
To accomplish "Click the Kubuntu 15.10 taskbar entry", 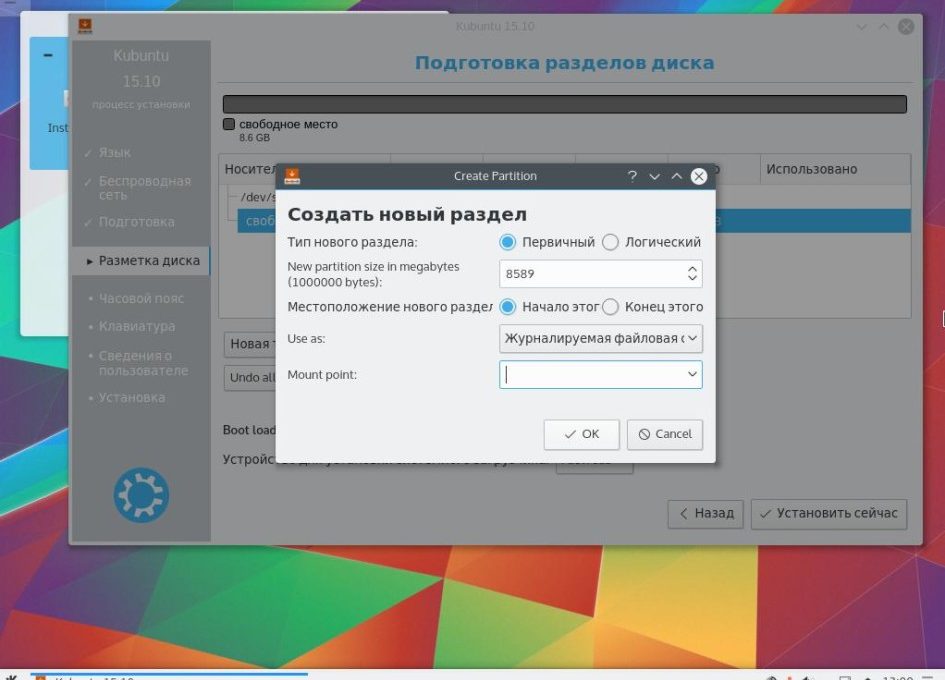I will [x=169, y=676].
